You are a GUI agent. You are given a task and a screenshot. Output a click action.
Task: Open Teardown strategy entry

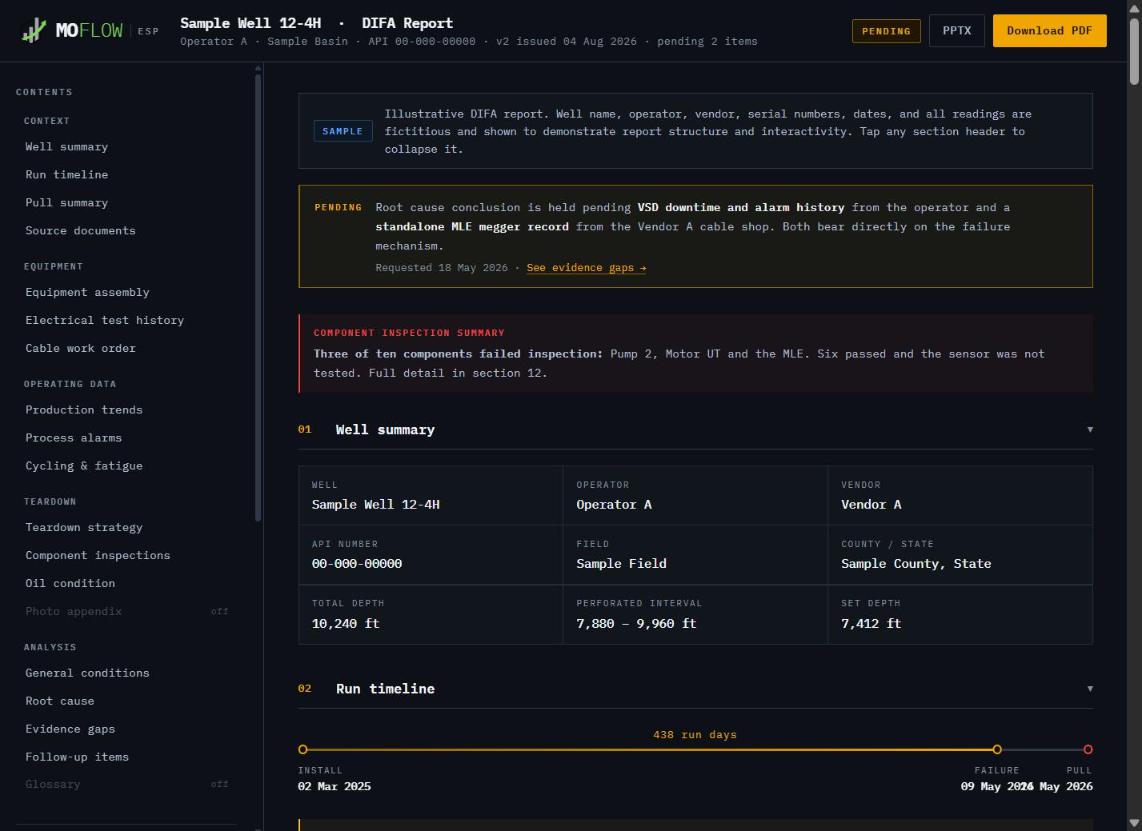84,528
